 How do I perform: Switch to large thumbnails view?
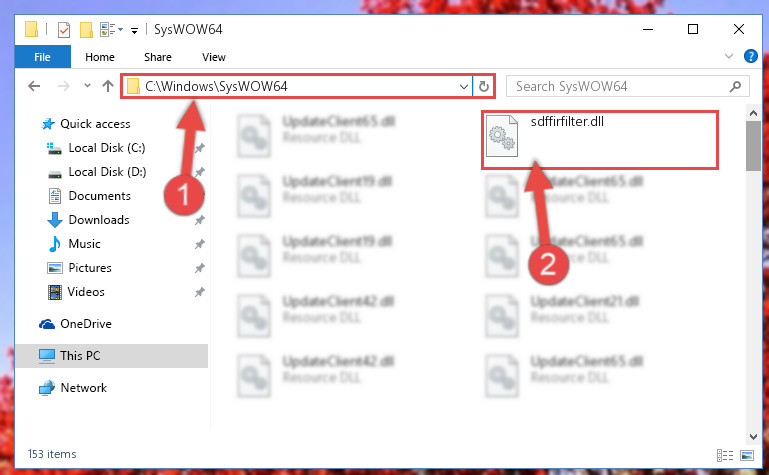(747, 455)
